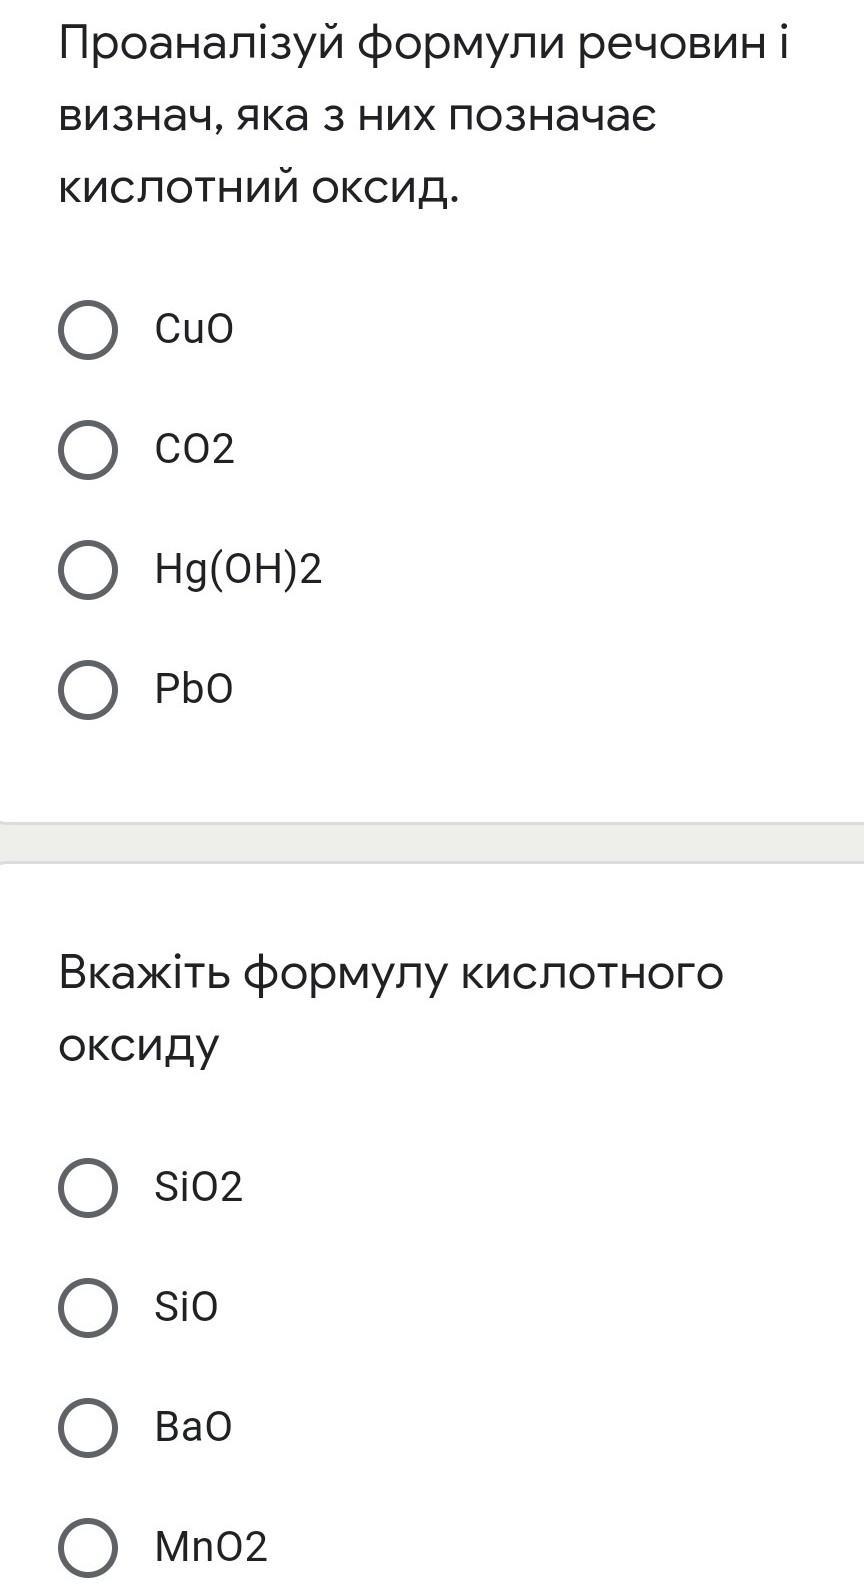Click the 'Вкажіть формулу кислотного' question heading
Screen dimensions: 864x1588
point(390,972)
